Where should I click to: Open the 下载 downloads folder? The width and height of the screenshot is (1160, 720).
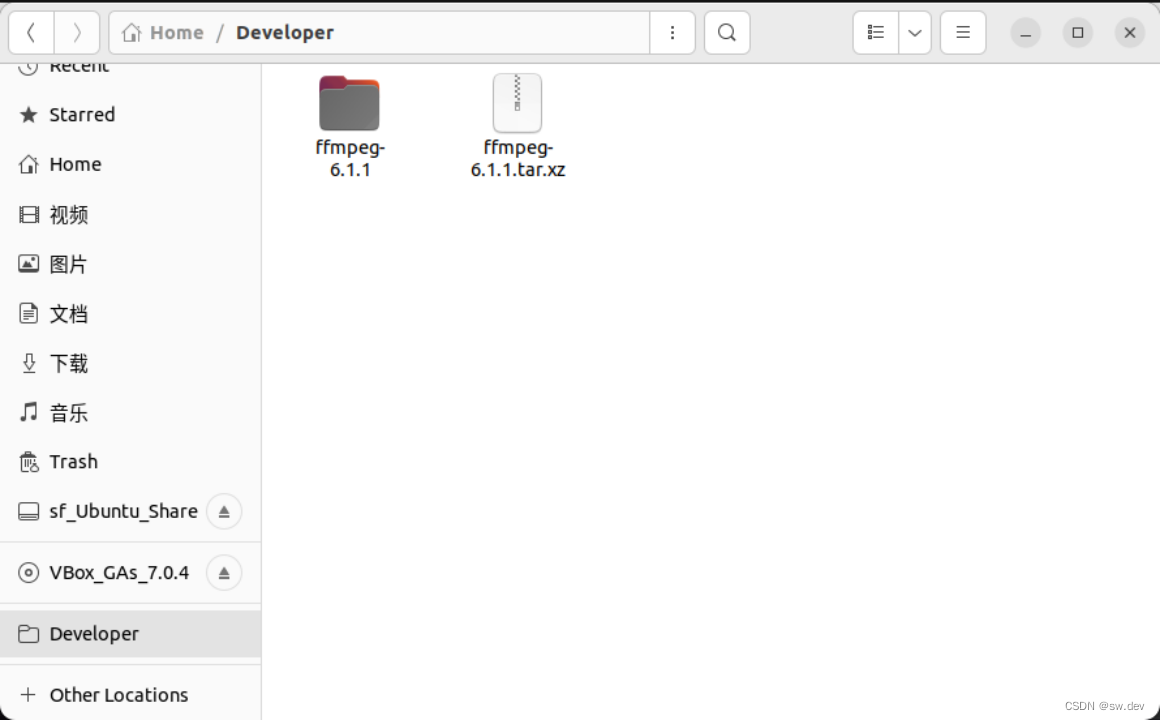point(130,363)
